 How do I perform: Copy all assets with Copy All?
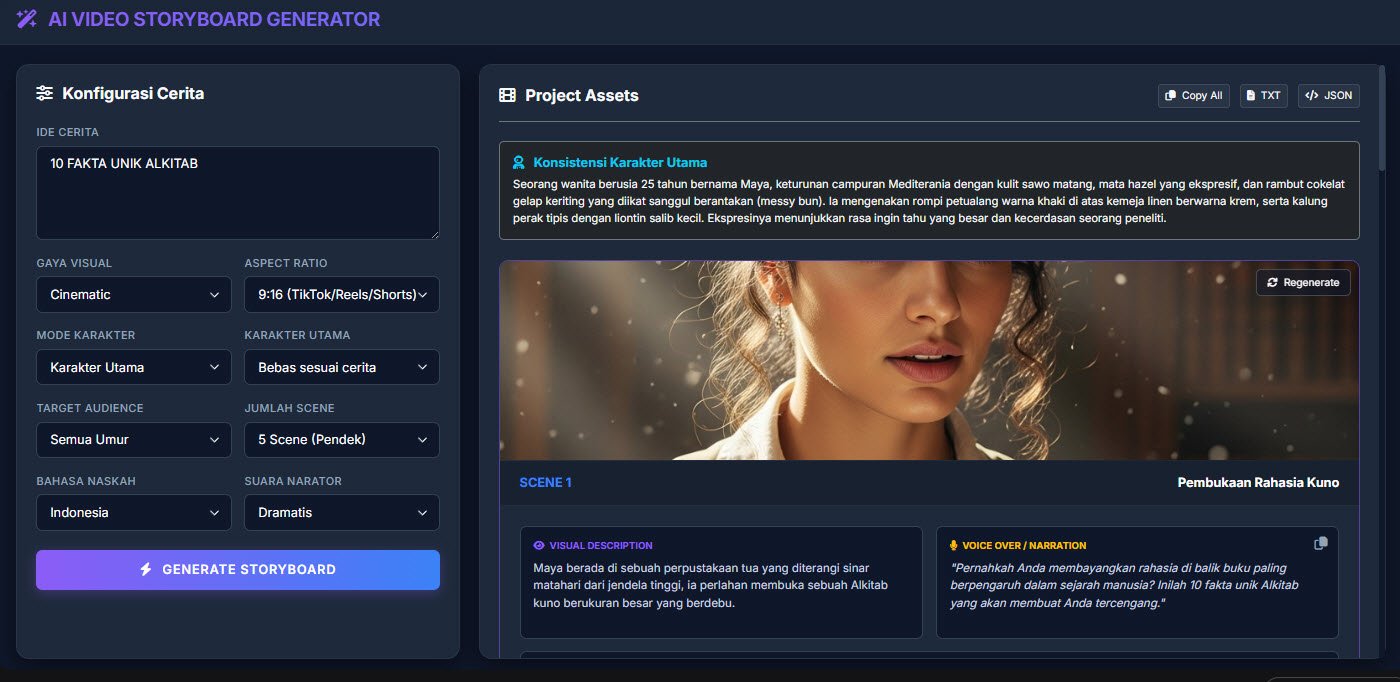(x=1194, y=96)
